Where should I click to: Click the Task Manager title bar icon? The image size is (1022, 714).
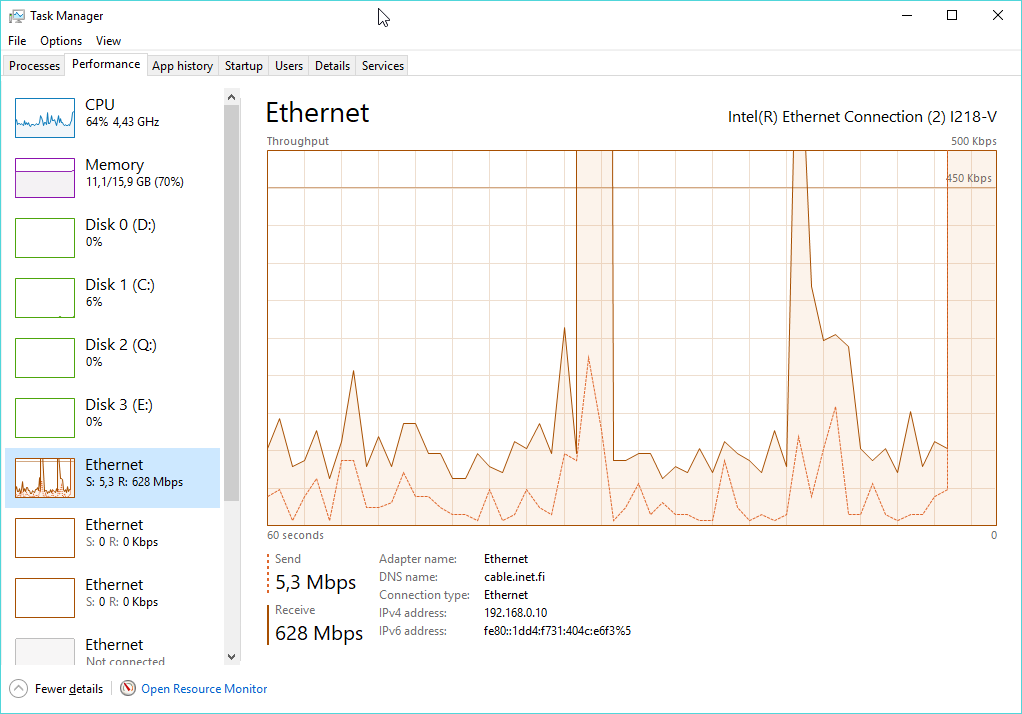coord(16,16)
